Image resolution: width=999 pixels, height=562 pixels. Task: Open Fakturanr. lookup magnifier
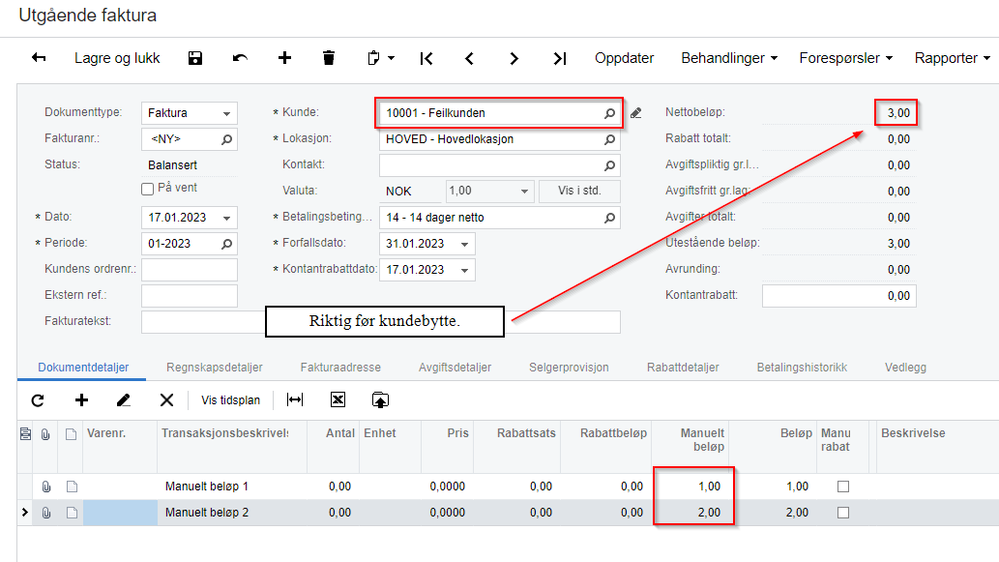click(227, 140)
